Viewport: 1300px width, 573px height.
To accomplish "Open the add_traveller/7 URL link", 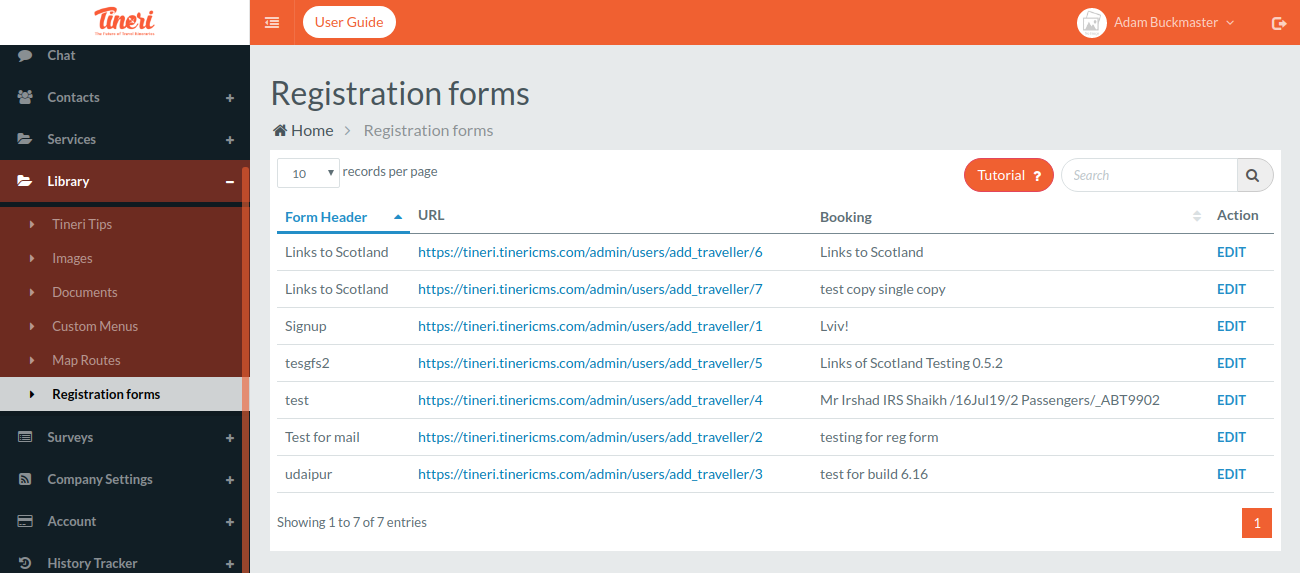I will [x=590, y=289].
